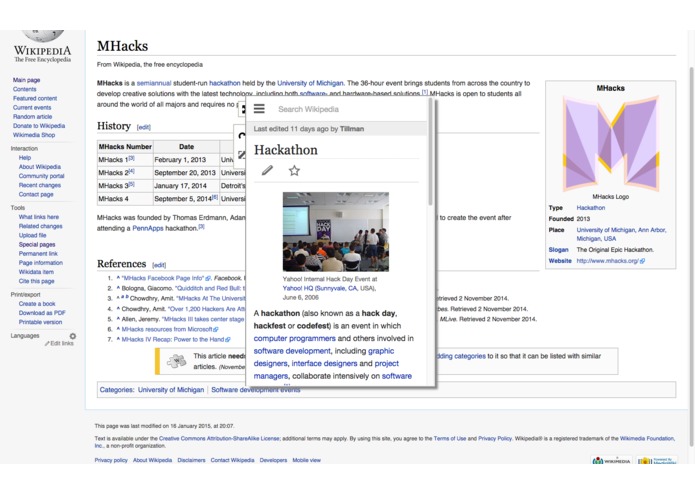Open the Help link
This screenshot has height=494, width=695.
coord(25,158)
